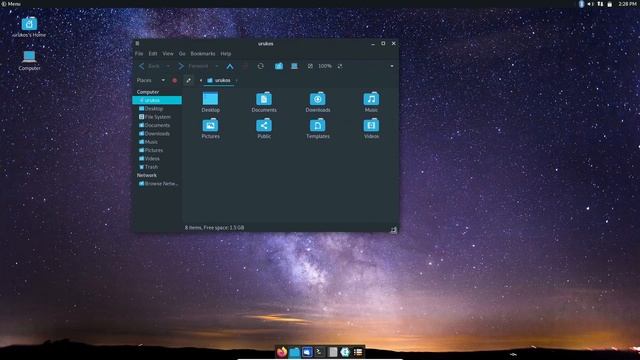Toggle the location text entry pencil button
The width and height of the screenshot is (640, 360).
[x=188, y=80]
